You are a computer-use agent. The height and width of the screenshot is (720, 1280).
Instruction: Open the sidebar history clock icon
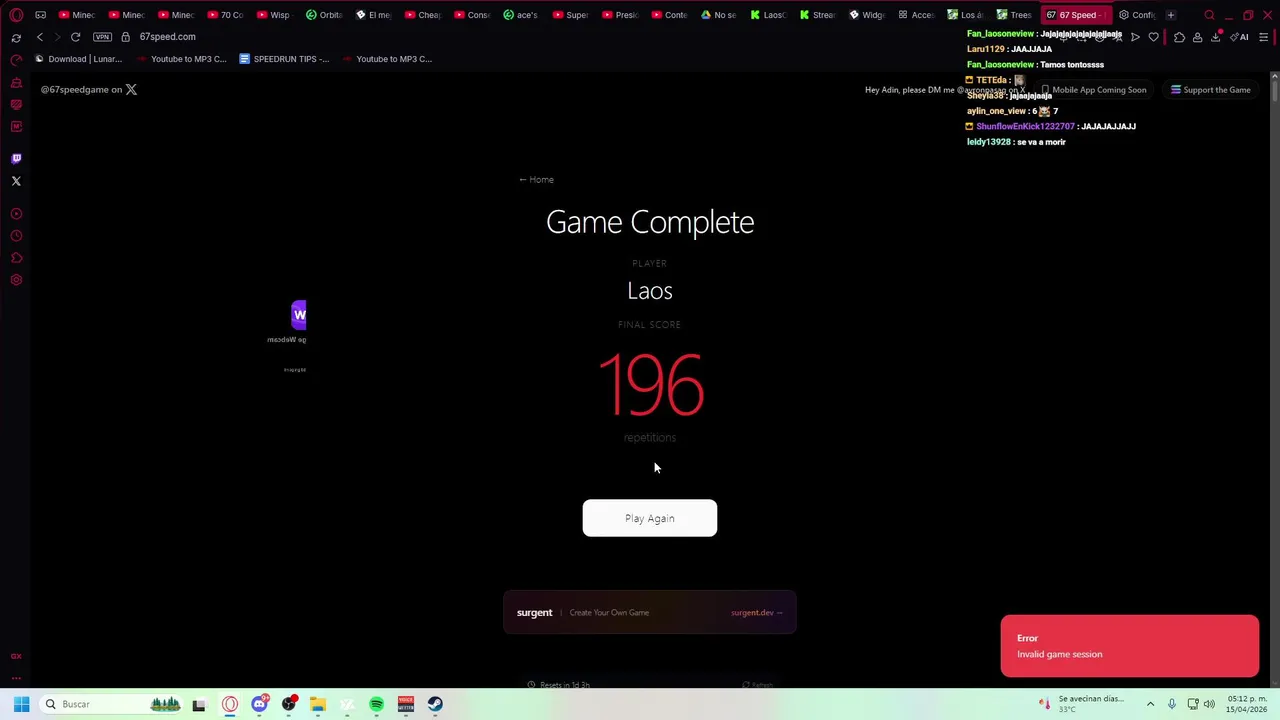16,236
